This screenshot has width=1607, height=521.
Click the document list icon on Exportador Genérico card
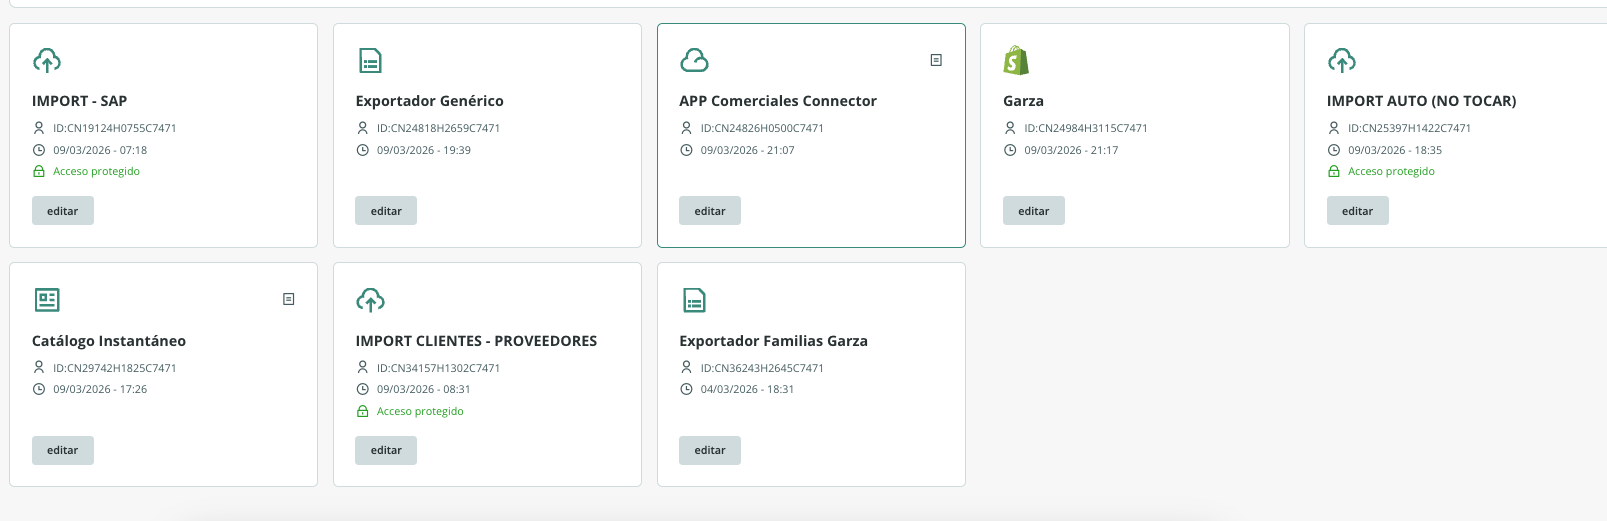click(370, 61)
